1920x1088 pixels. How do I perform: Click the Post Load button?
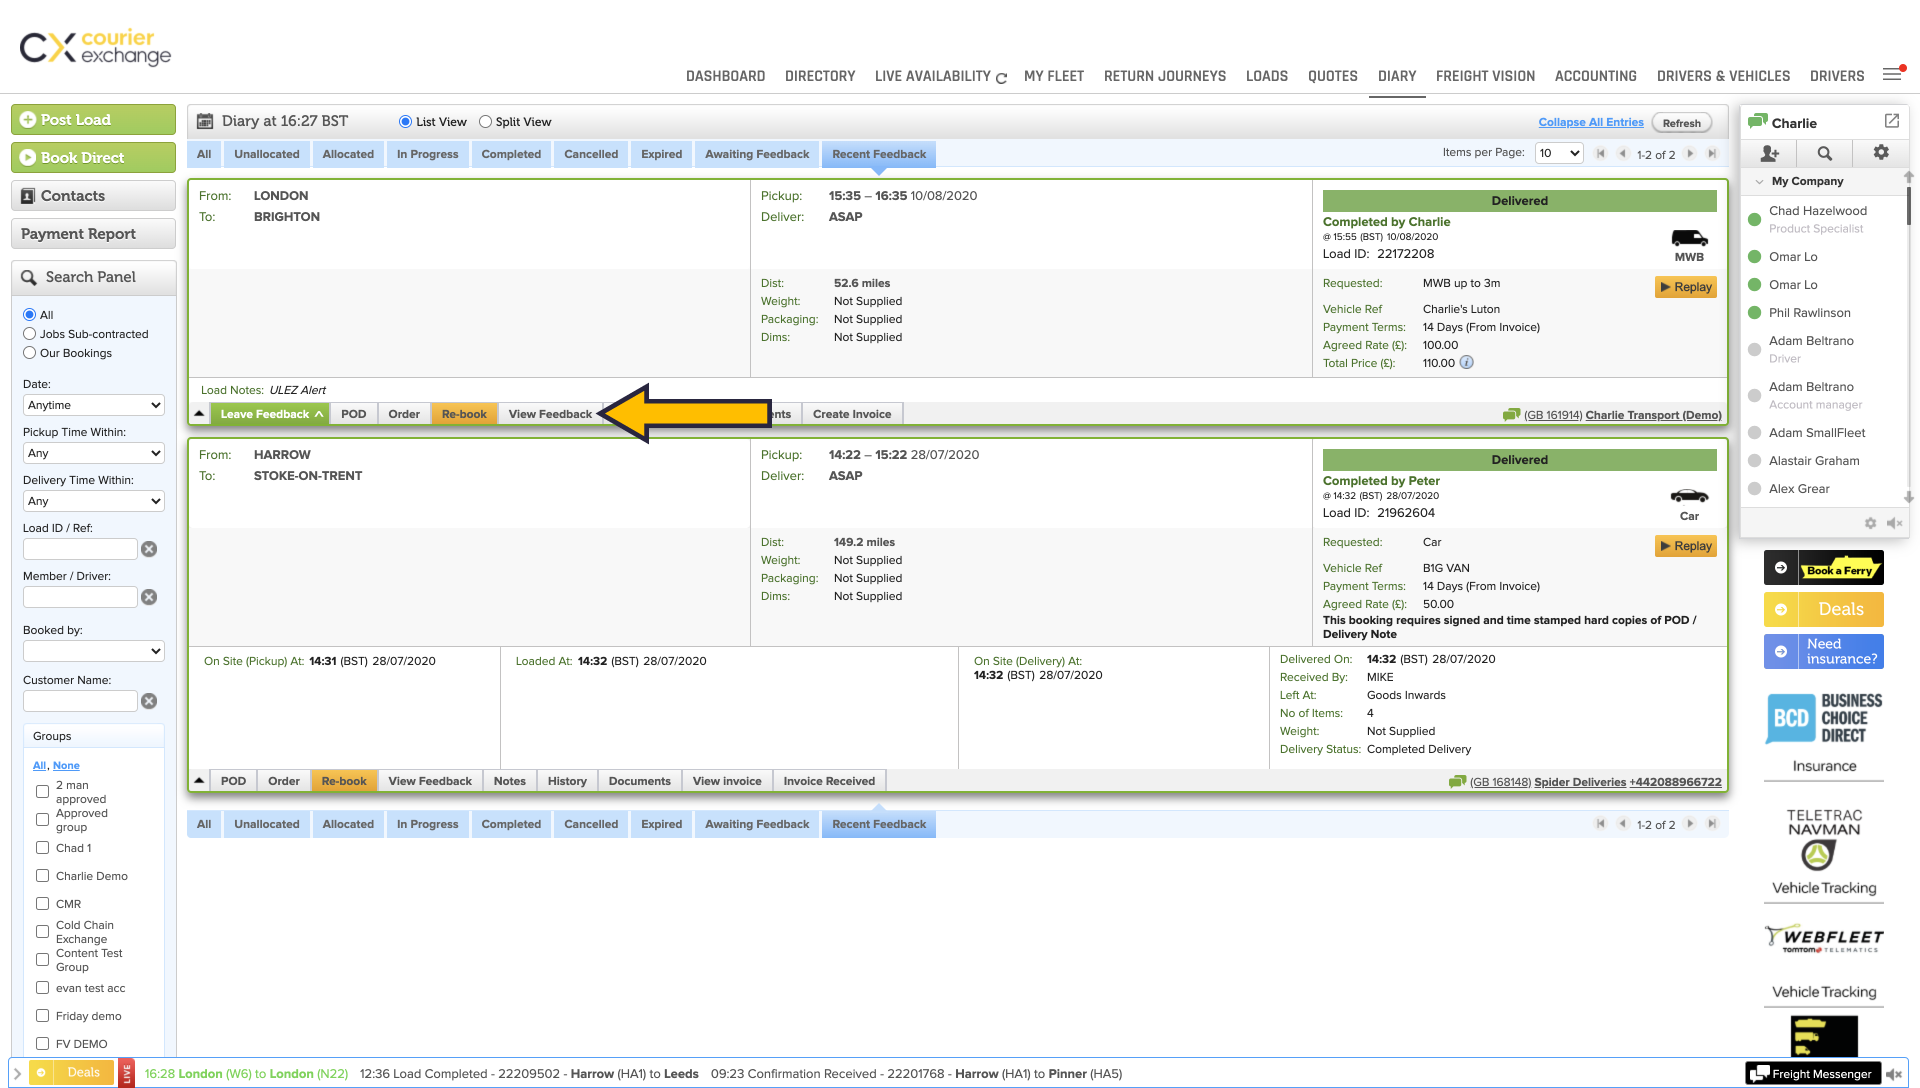click(x=93, y=119)
